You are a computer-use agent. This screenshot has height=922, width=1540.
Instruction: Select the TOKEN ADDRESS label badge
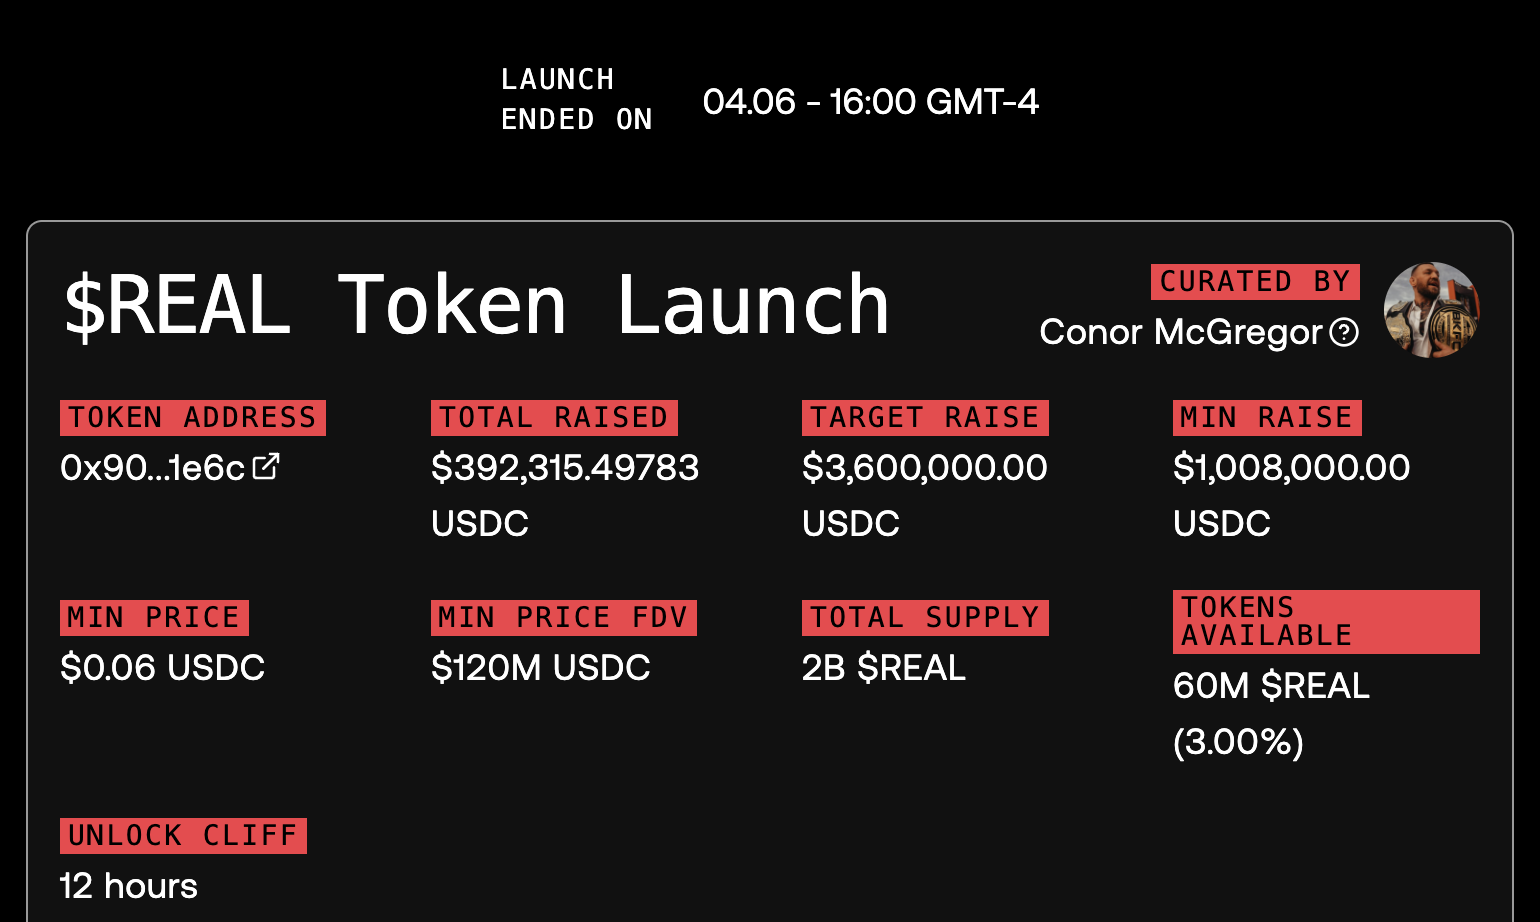(x=192, y=417)
